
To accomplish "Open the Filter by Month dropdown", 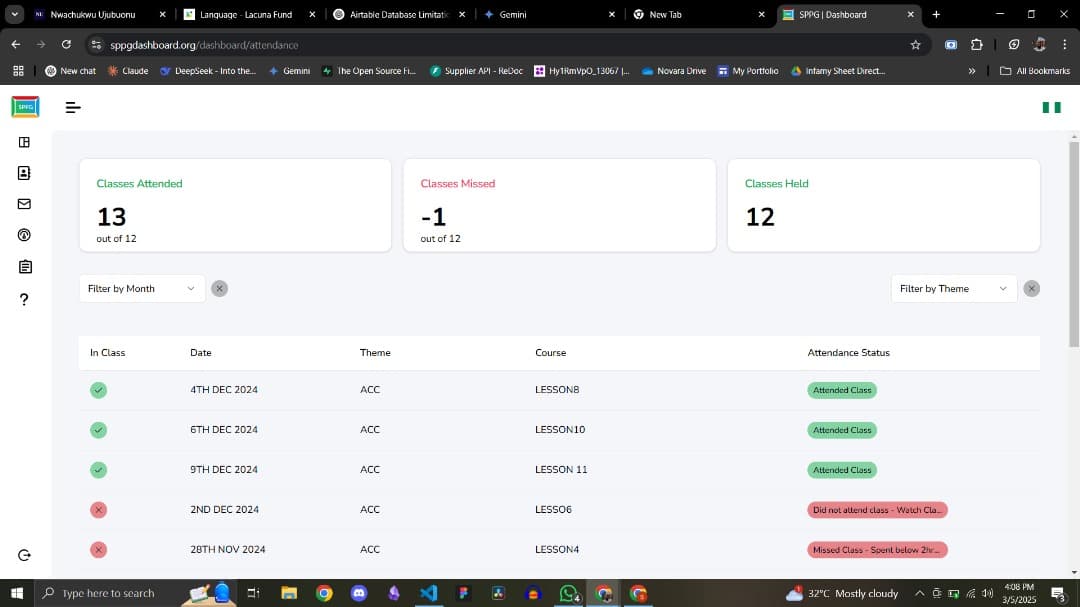I will click(x=142, y=289).
